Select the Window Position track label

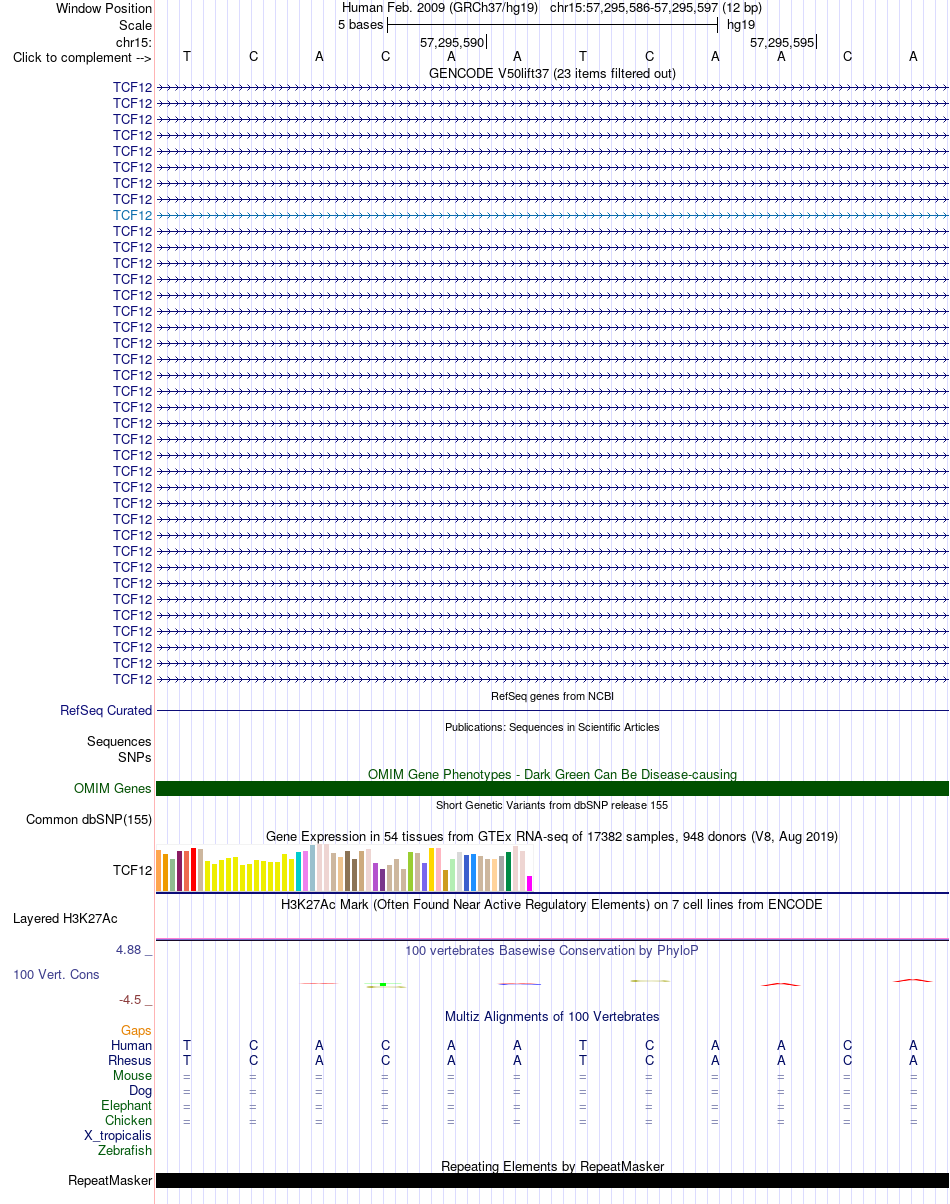(104, 8)
